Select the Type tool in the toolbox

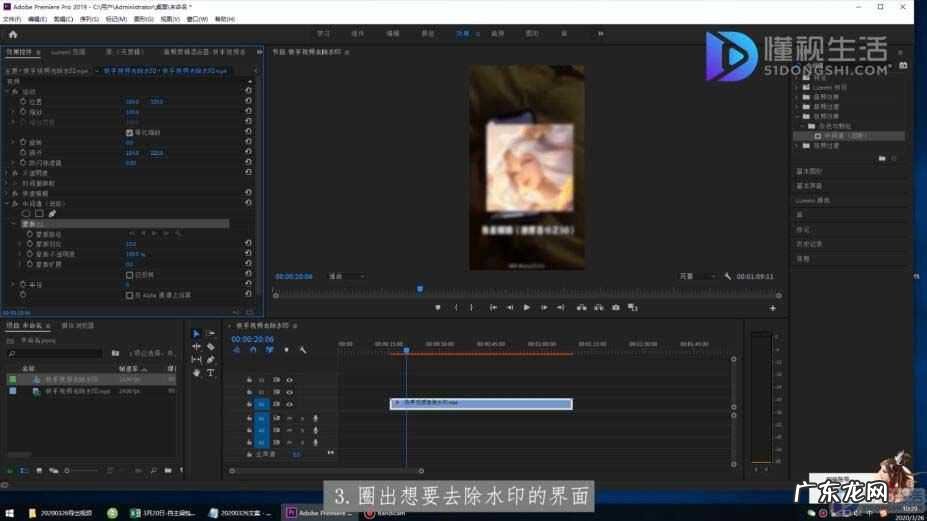point(211,372)
